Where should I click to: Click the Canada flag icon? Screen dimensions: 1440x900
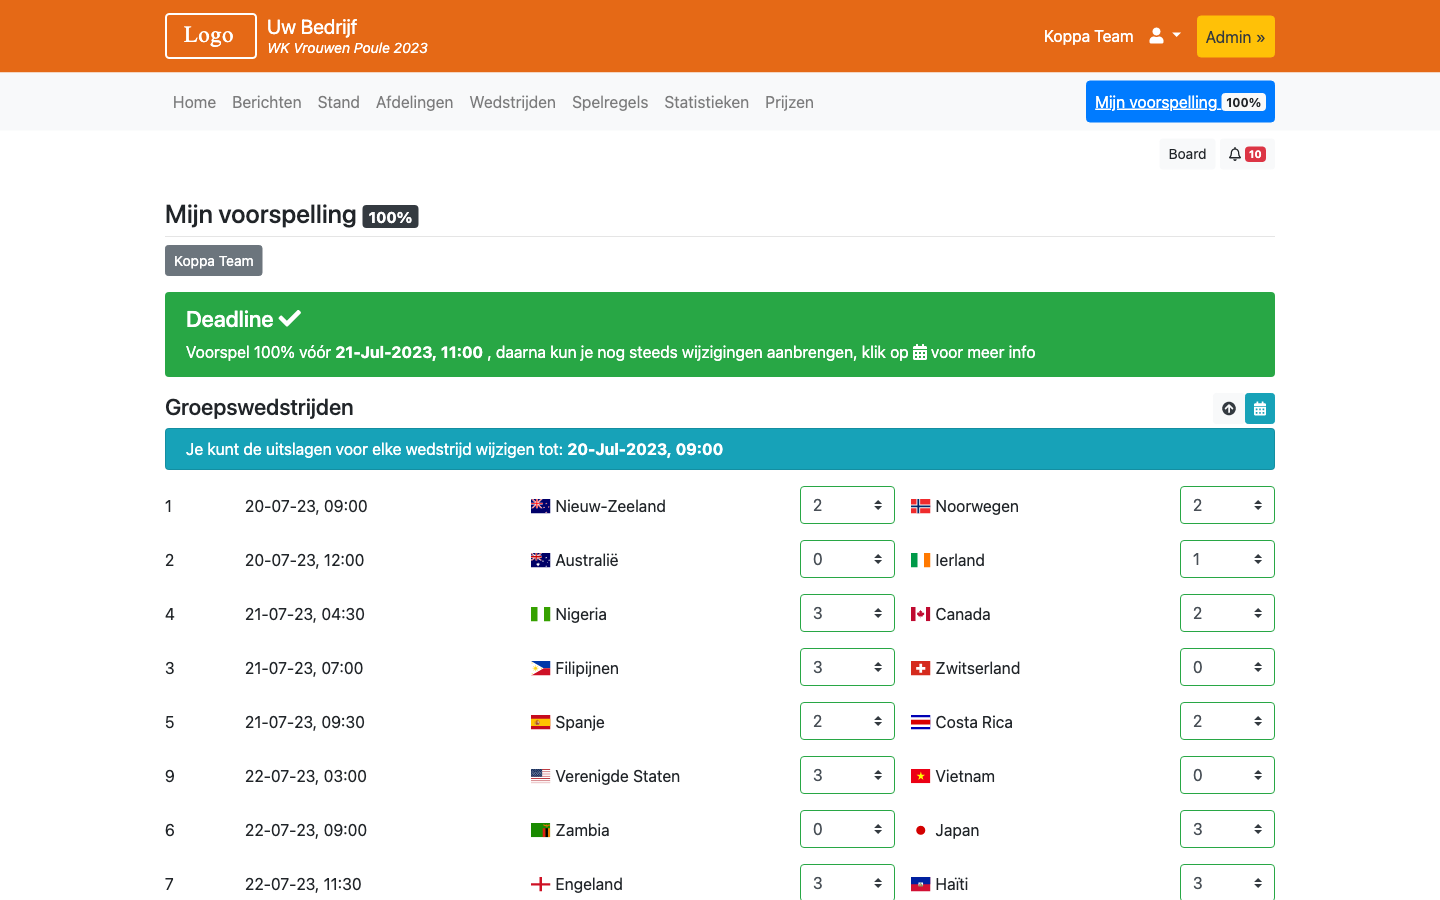(920, 614)
